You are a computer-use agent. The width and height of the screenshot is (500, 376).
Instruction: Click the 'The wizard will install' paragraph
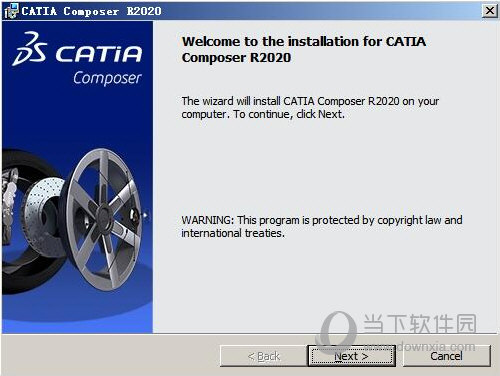point(310,107)
